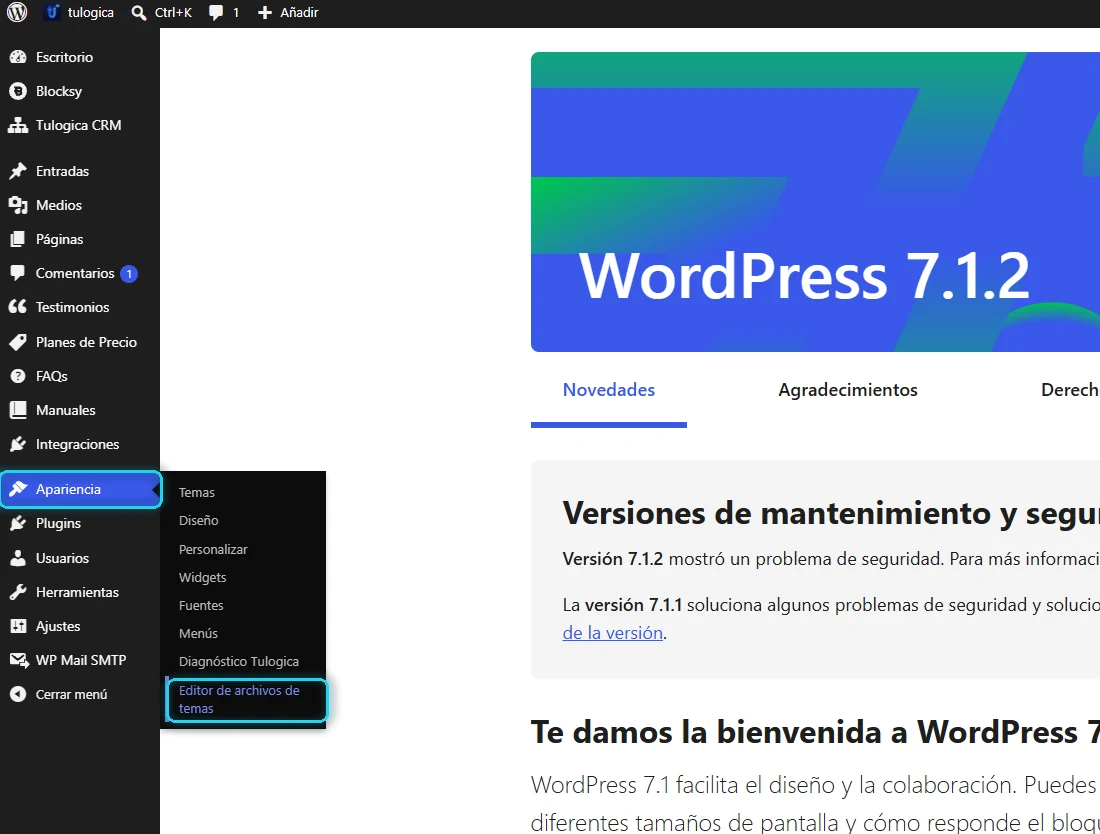Click the Planes de Precio tag icon

18,342
